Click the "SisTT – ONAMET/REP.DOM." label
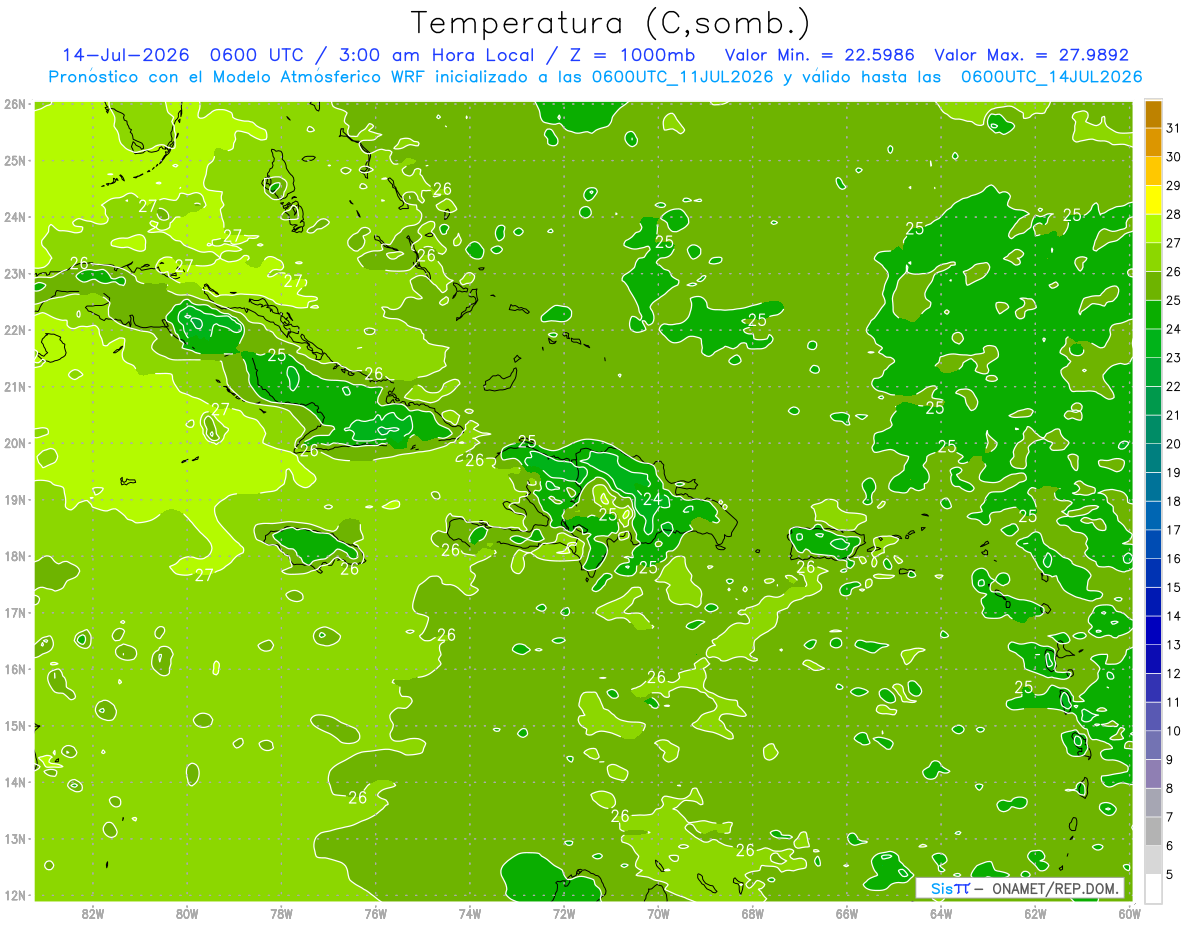Screen dimensions: 1200x927 [x=1020, y=888]
